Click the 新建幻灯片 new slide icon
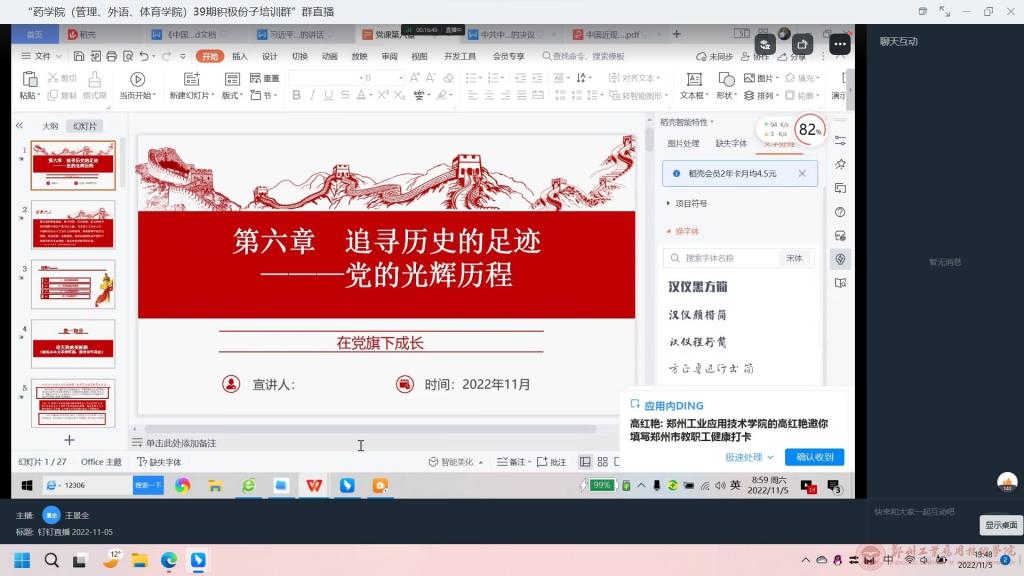 [190, 79]
